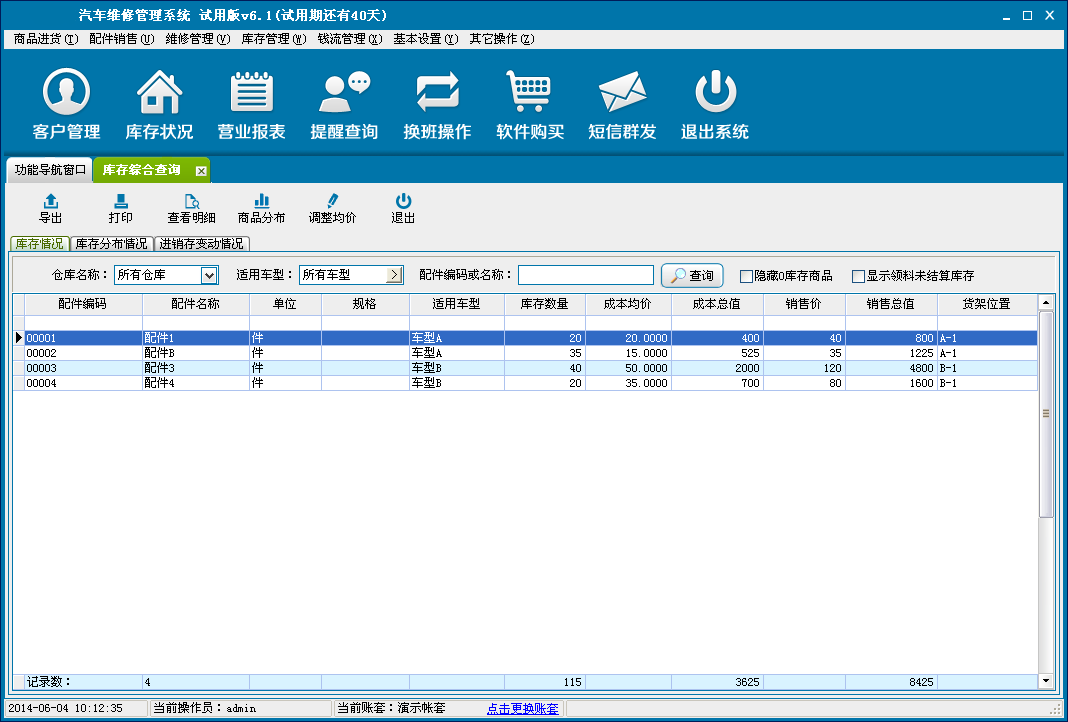The width and height of the screenshot is (1068, 722).
Task: Expand 仓库名称 warehouse dropdown
Action: click(x=209, y=275)
